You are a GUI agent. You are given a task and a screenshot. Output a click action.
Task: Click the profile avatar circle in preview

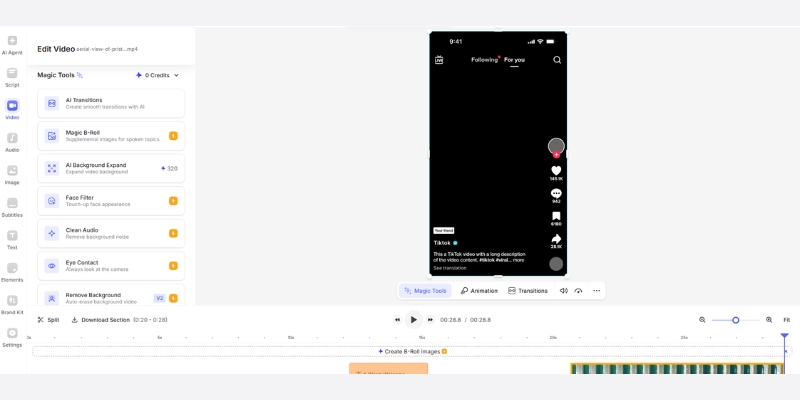click(556, 146)
